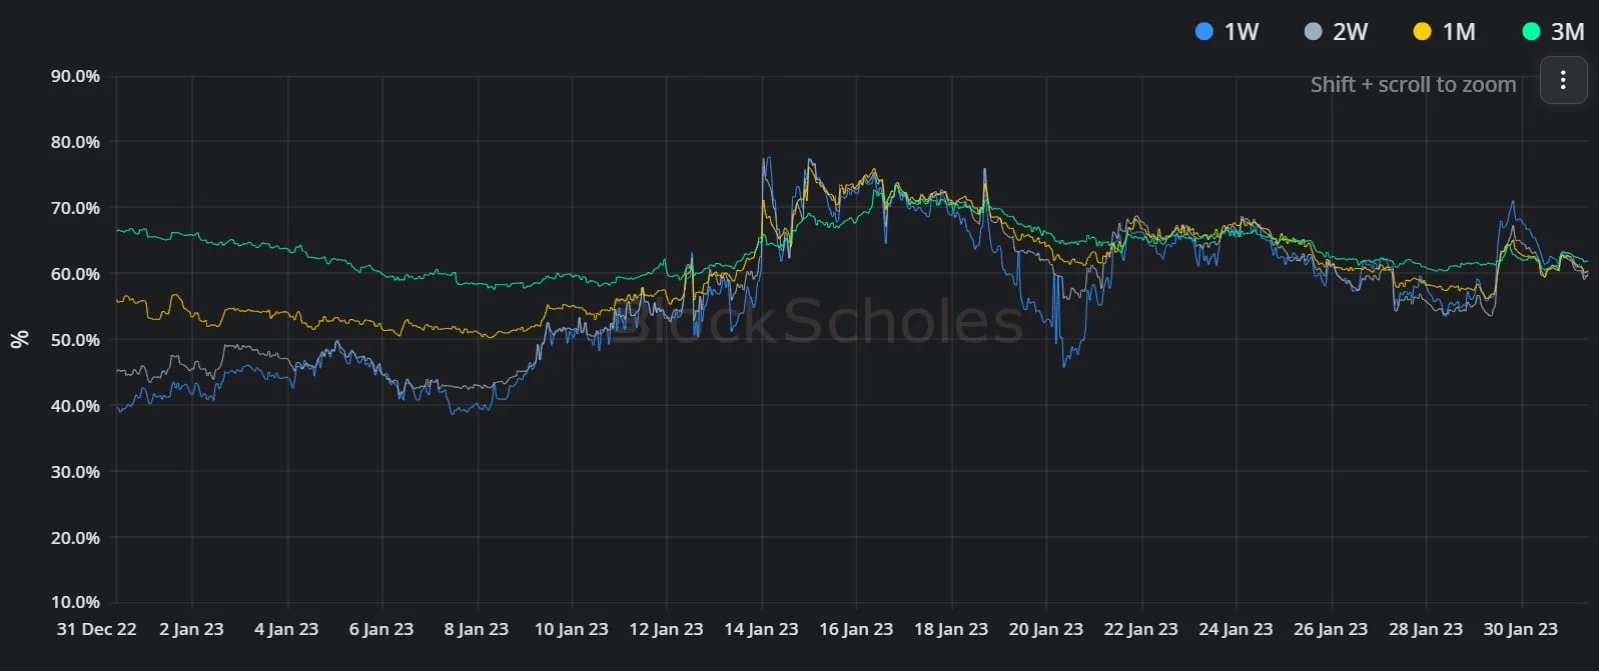Click the Shift + scroll to zoom hint
1599x671 pixels.
[x=1413, y=85]
